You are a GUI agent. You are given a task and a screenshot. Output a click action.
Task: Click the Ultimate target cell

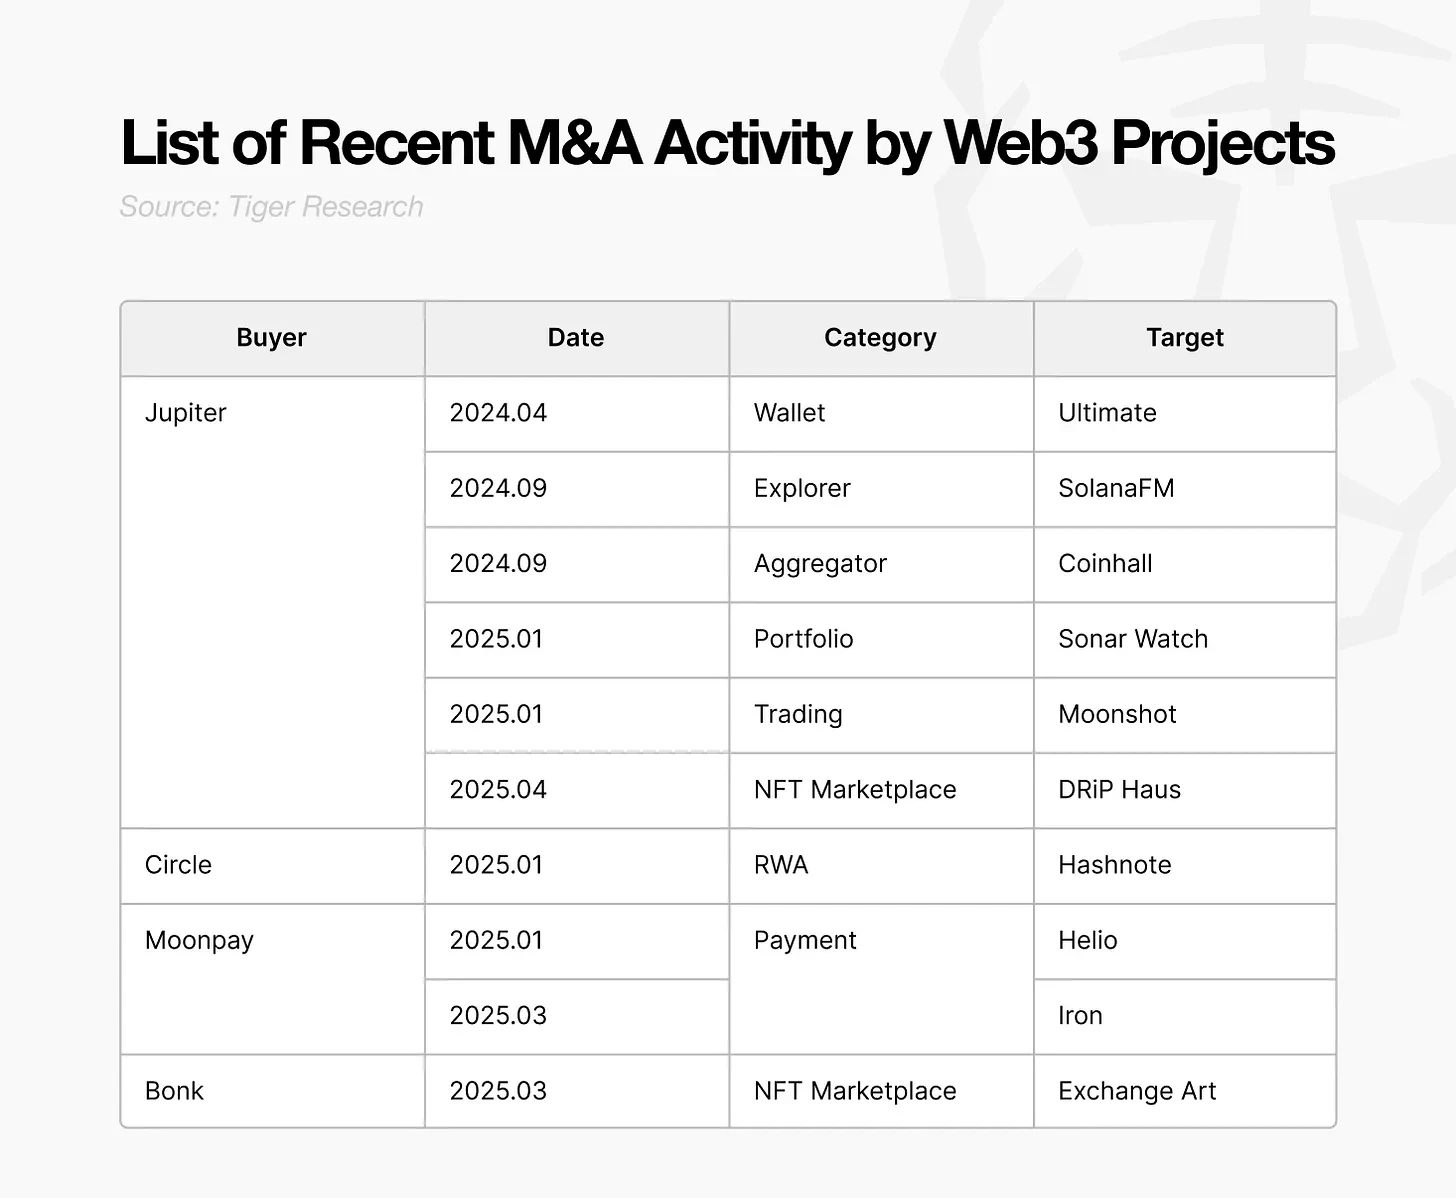click(x=1107, y=413)
